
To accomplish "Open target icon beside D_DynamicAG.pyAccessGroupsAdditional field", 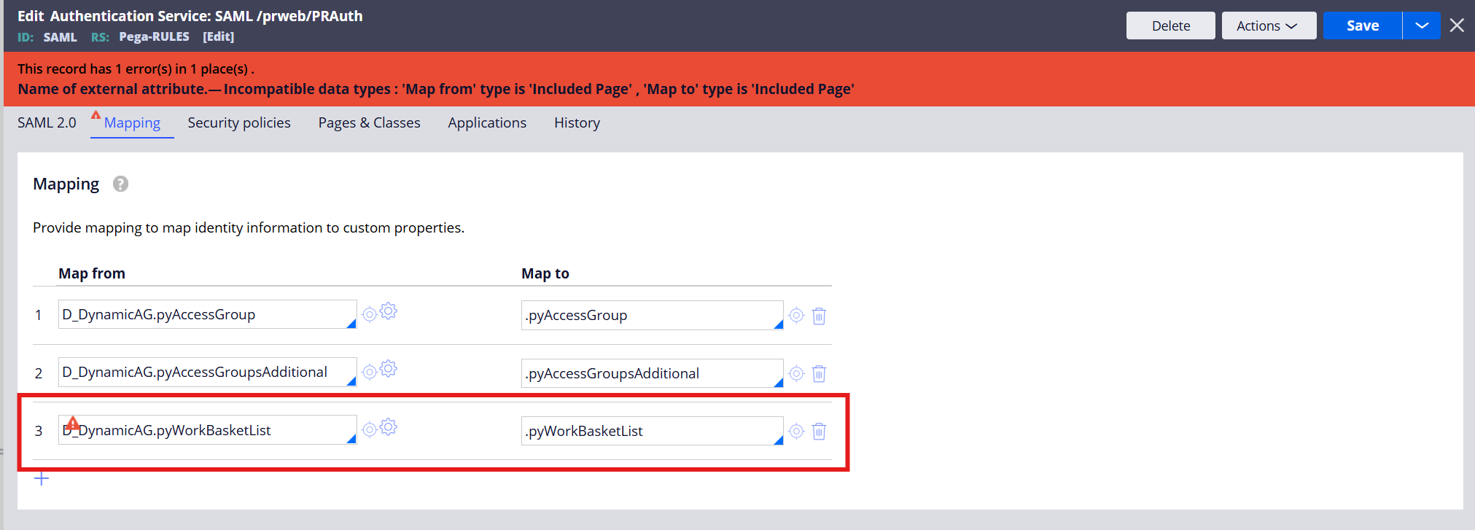I will [369, 373].
